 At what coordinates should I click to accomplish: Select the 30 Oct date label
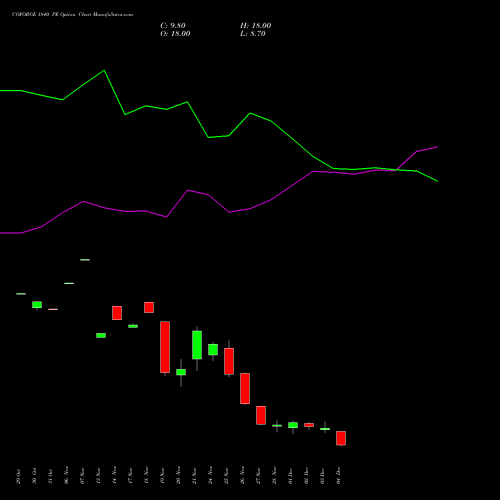coord(34,476)
